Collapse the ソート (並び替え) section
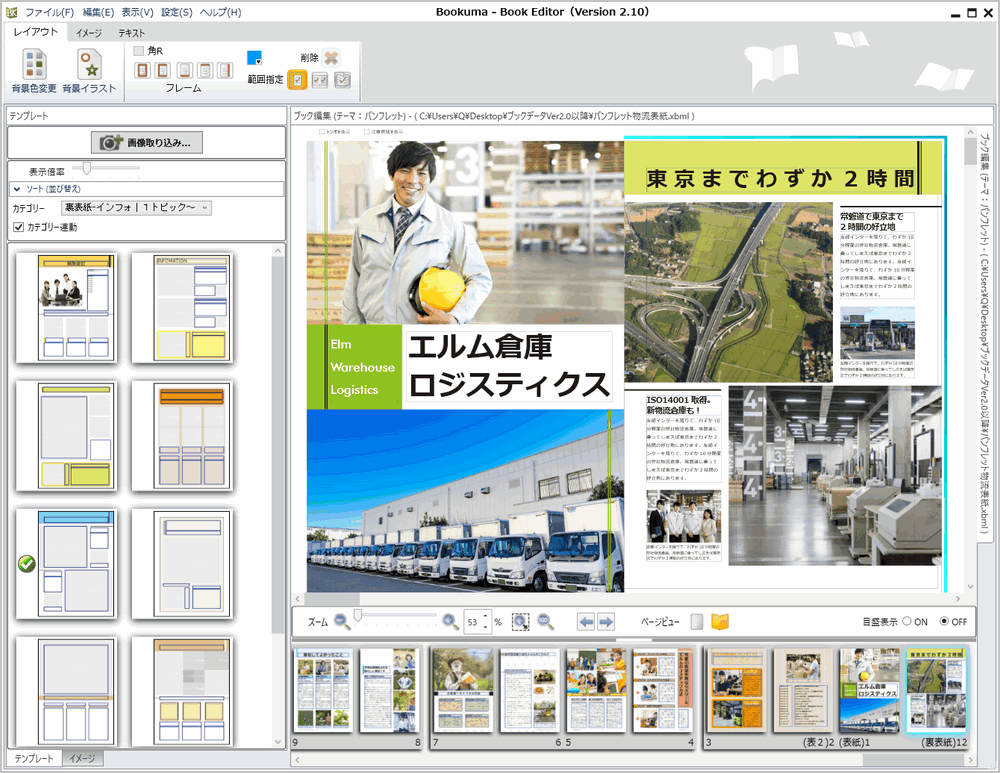 click(x=18, y=188)
